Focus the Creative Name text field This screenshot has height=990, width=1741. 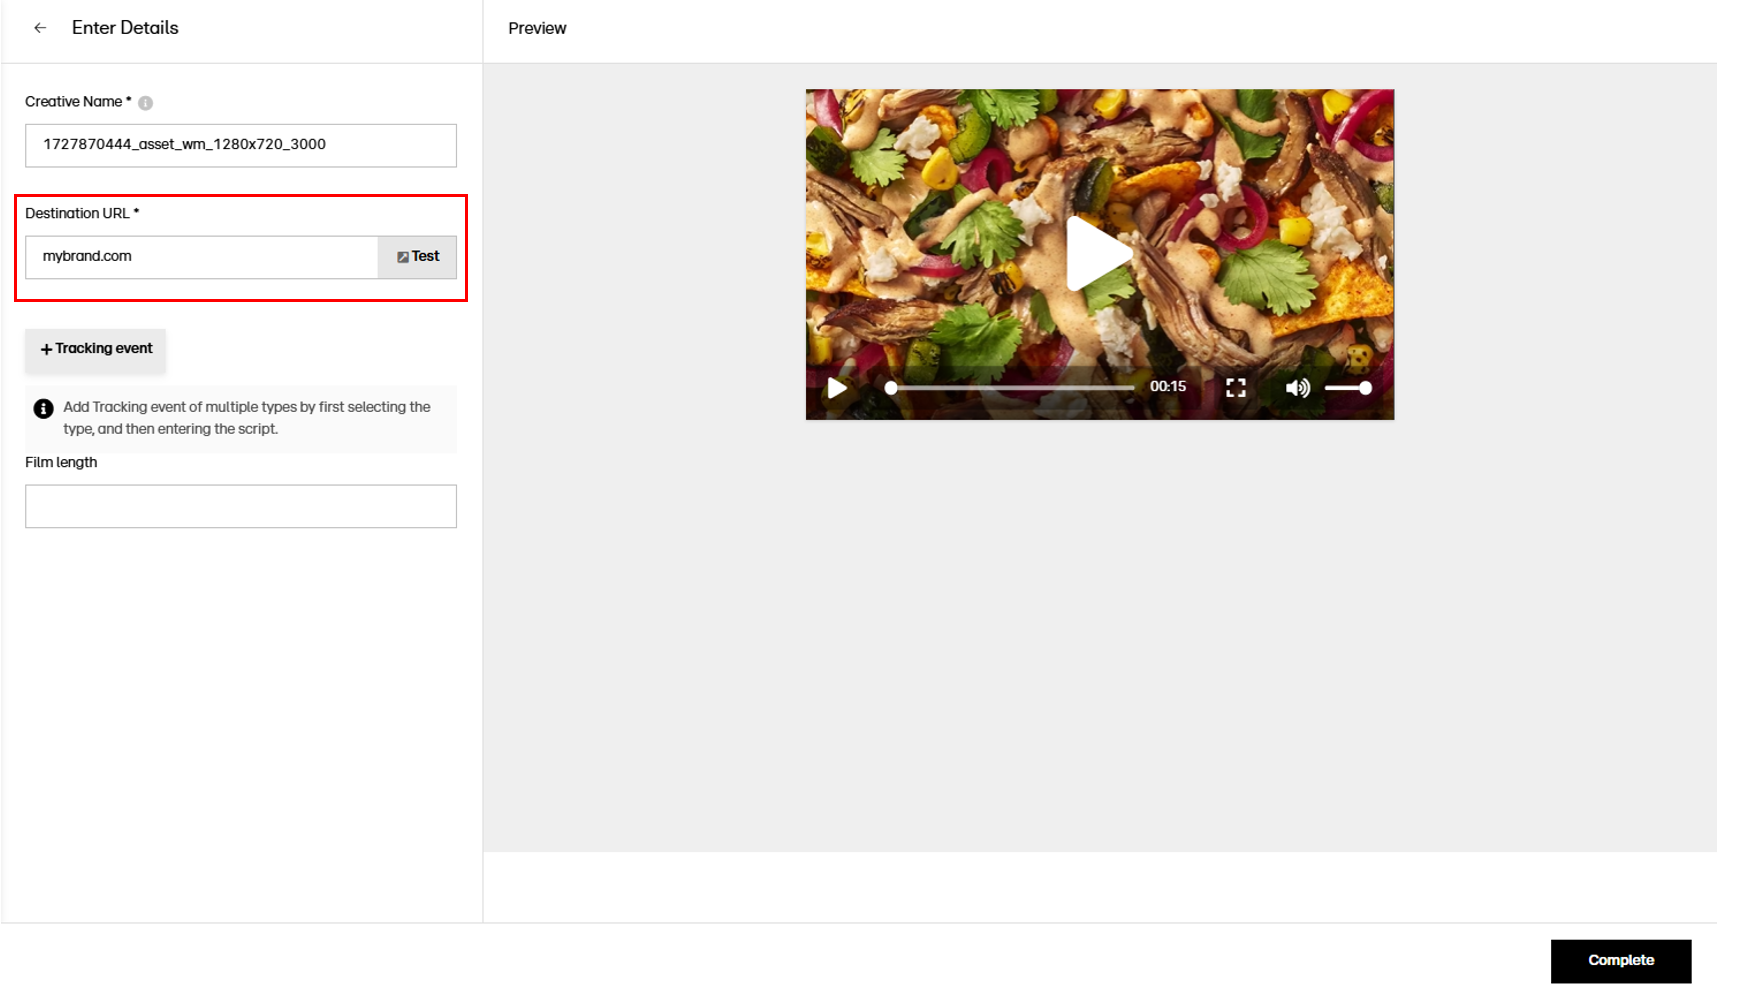(240, 145)
